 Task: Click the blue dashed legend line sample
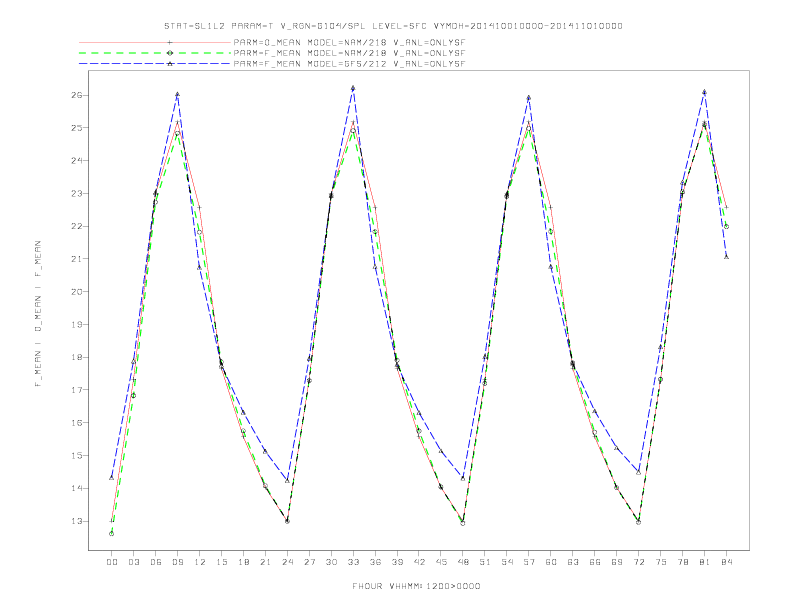[x=155, y=64]
